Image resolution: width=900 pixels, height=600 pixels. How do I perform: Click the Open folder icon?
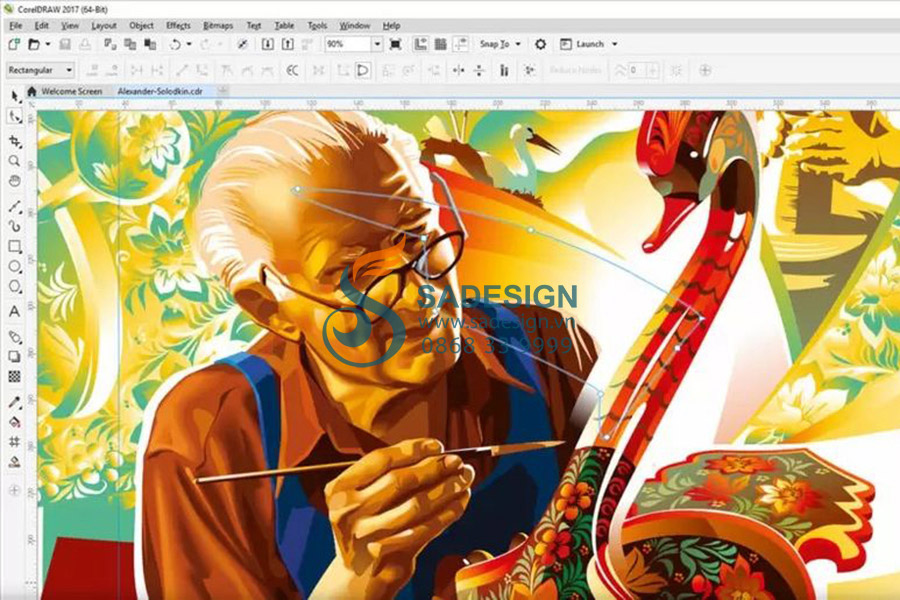34,44
